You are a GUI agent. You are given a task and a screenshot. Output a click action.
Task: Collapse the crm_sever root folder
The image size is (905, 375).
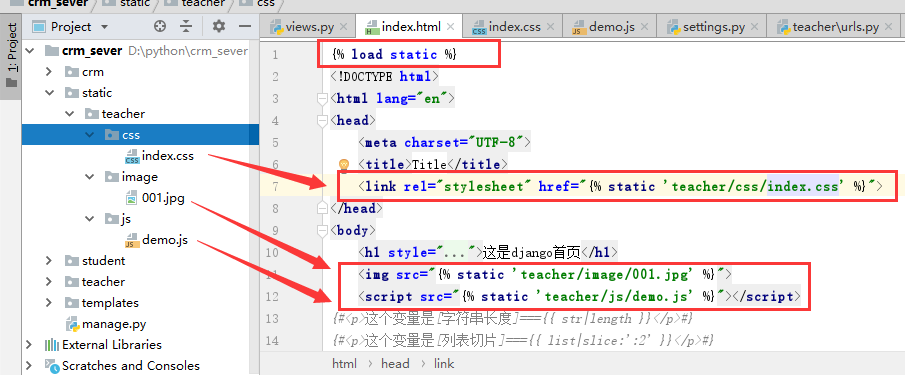click(29, 50)
